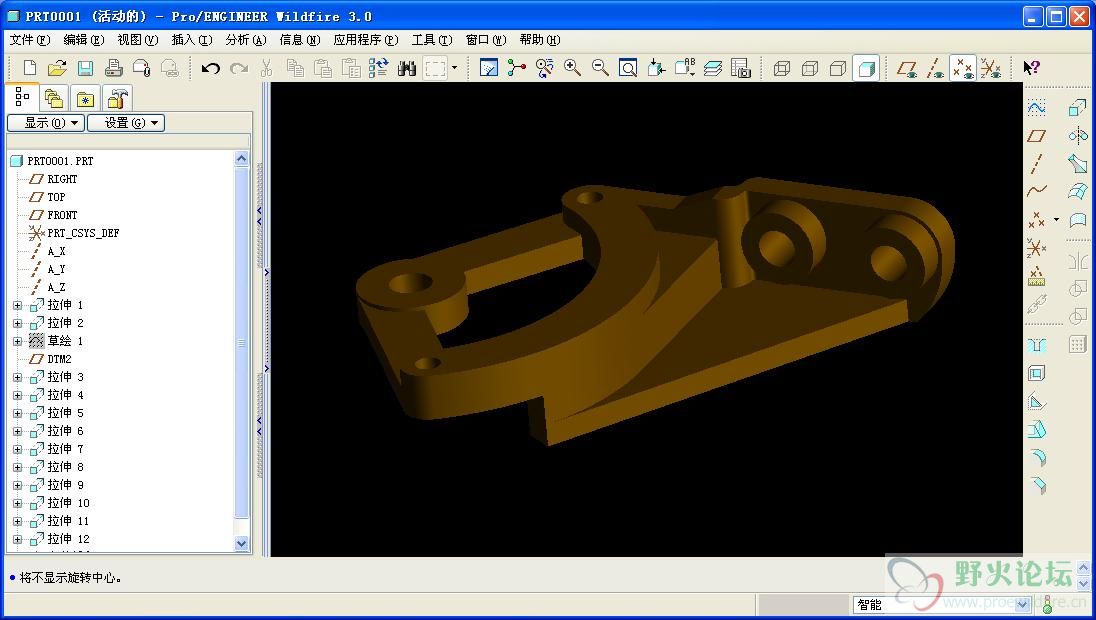Zoom out using the magnifier minus icon
The image size is (1096, 620).
600,68
